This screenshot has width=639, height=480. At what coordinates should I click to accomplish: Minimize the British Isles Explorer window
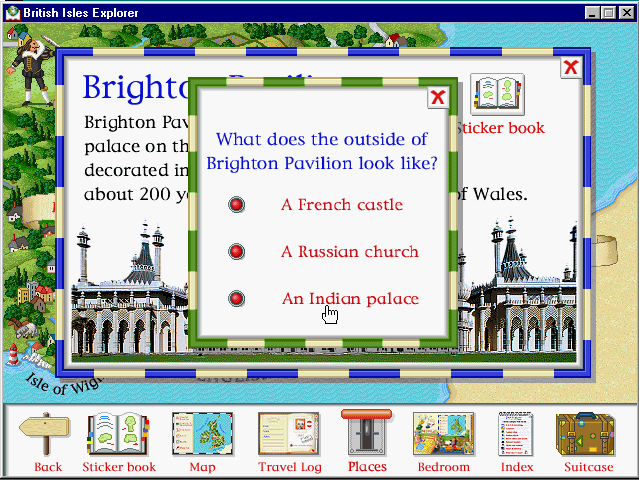tap(592, 13)
